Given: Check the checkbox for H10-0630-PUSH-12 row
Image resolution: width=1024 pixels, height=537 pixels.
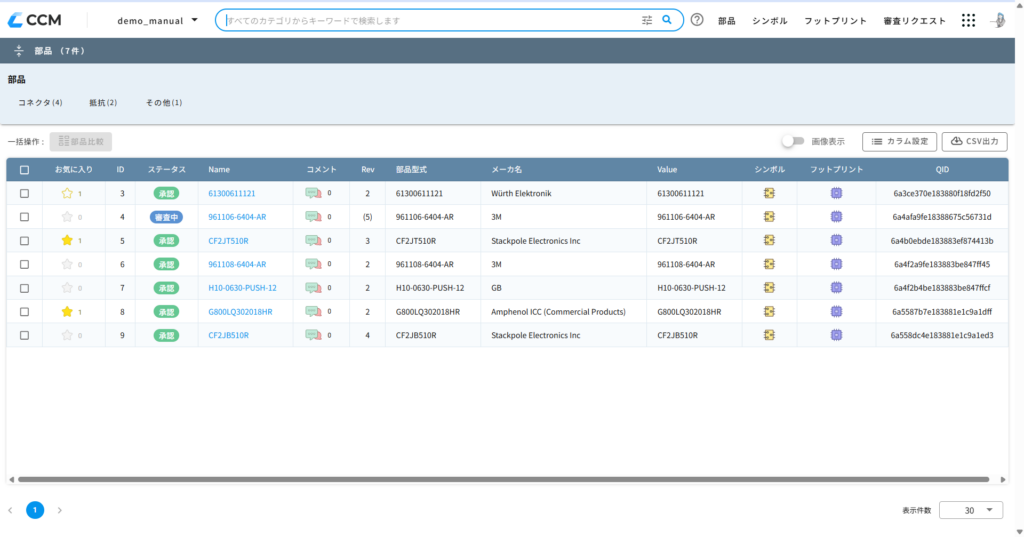Looking at the screenshot, I should click(24, 288).
